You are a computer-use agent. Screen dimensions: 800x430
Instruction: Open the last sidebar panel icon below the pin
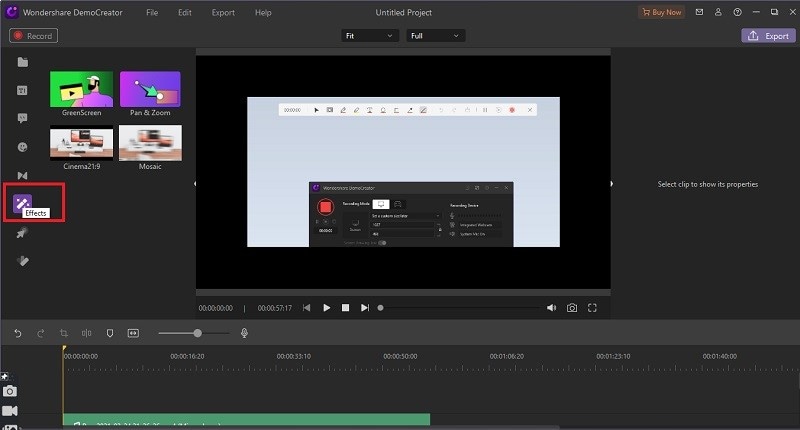(22, 261)
